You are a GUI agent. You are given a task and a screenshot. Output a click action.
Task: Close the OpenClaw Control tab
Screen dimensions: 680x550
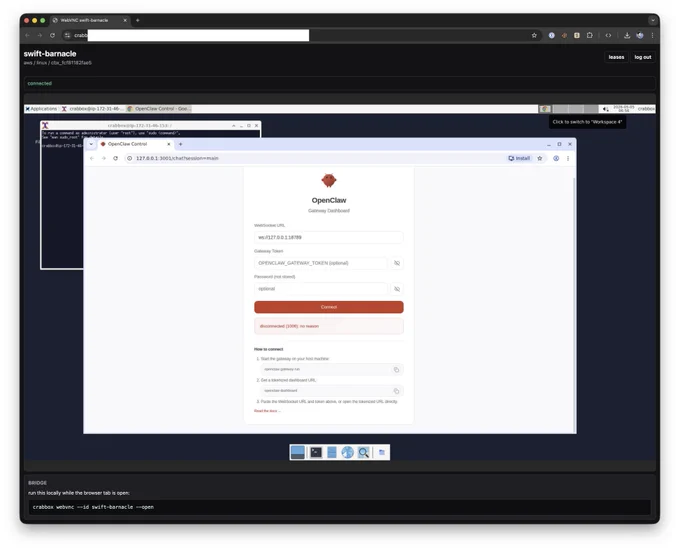tap(169, 144)
